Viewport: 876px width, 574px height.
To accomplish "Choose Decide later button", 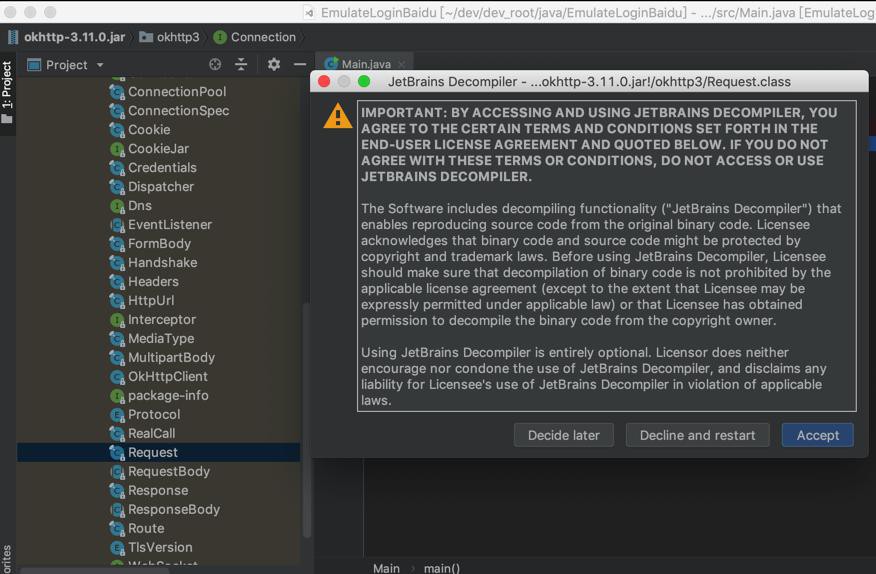I will pyautogui.click(x=564, y=435).
